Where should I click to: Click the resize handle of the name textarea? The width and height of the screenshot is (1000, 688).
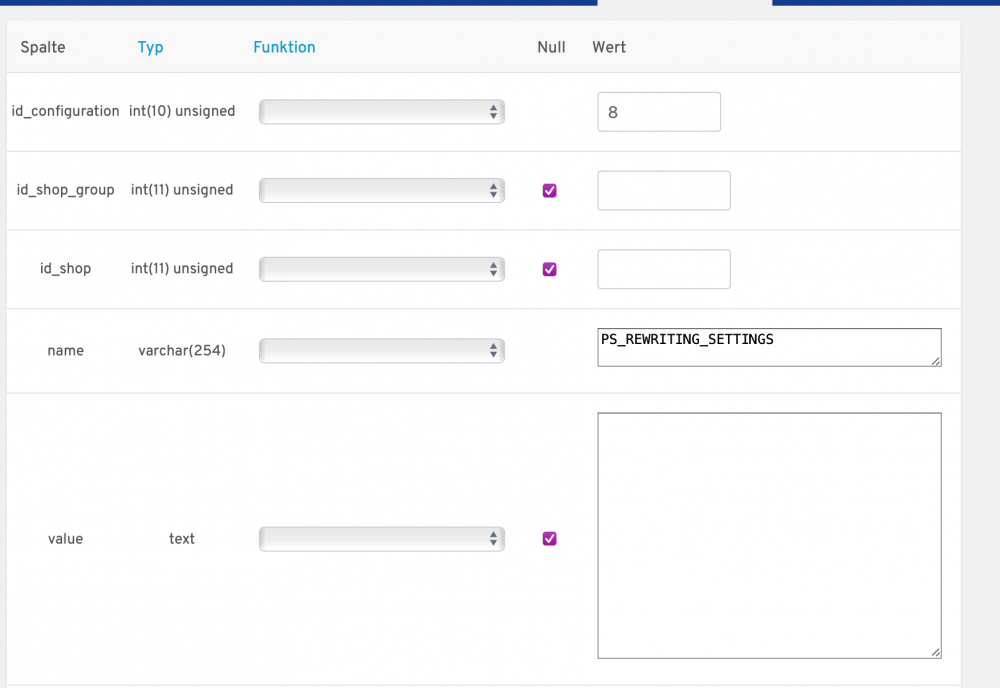coord(936,361)
